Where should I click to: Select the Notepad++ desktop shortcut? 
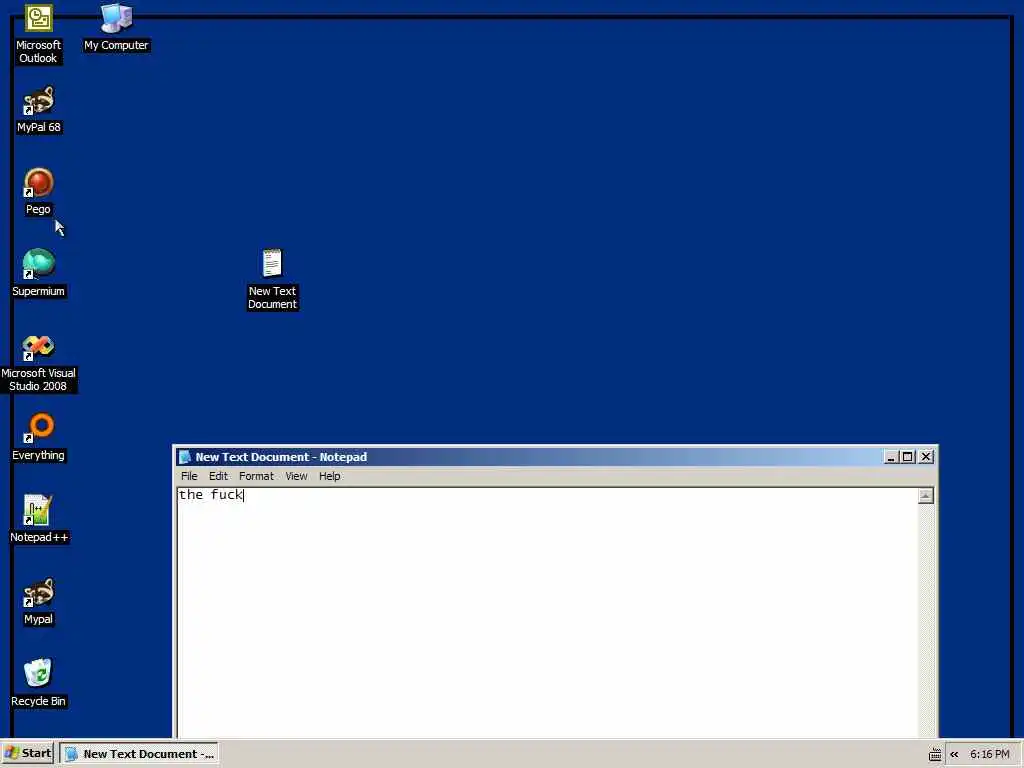click(x=39, y=519)
